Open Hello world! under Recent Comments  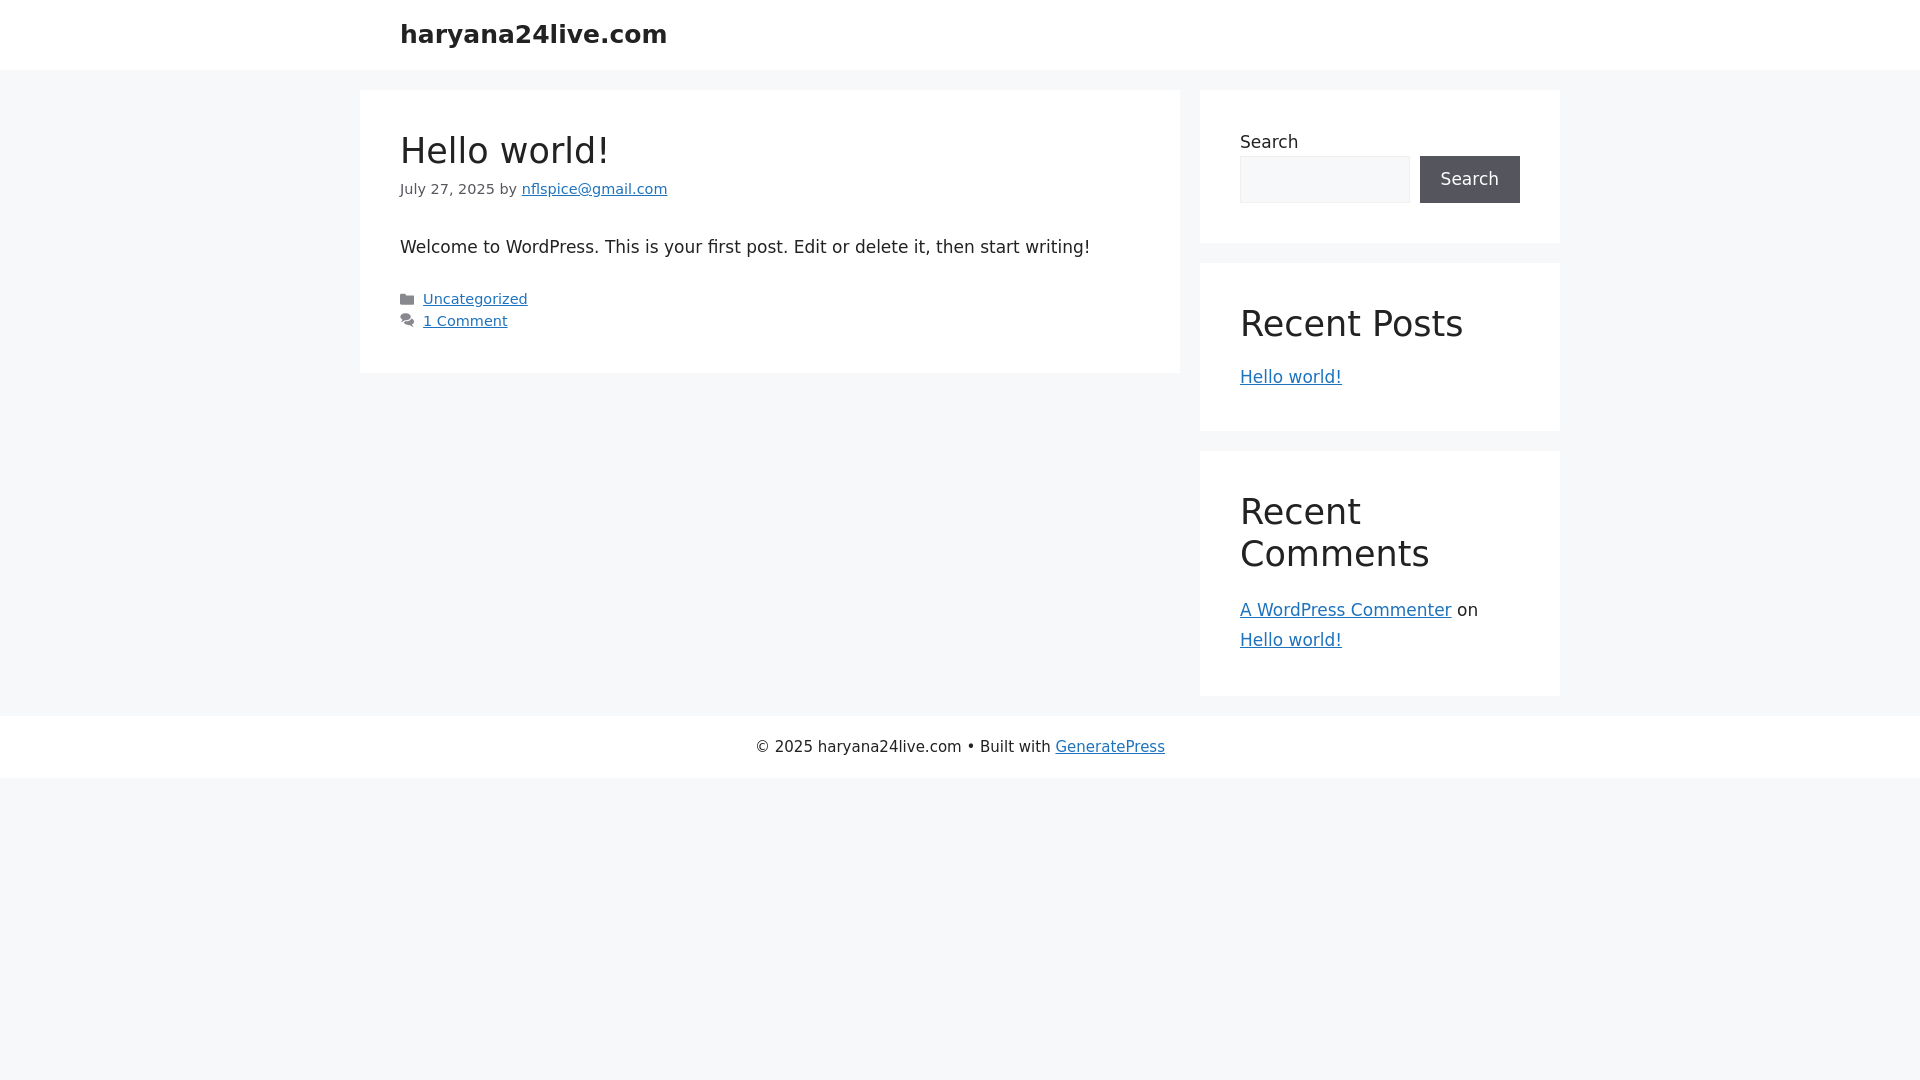click(1290, 640)
